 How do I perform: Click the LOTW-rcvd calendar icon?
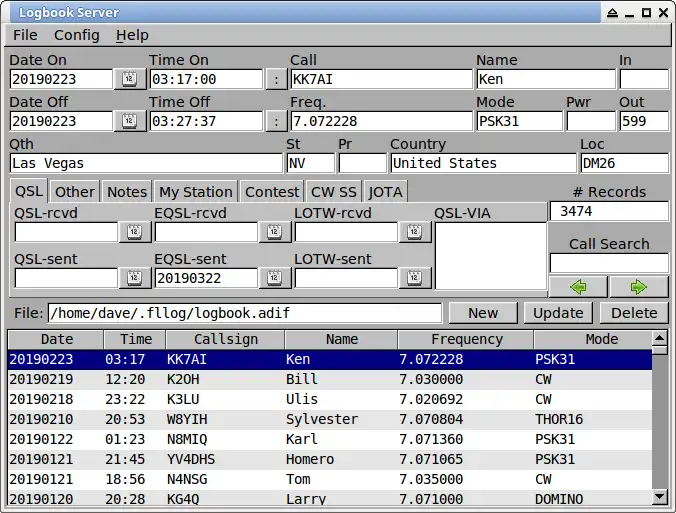click(414, 232)
